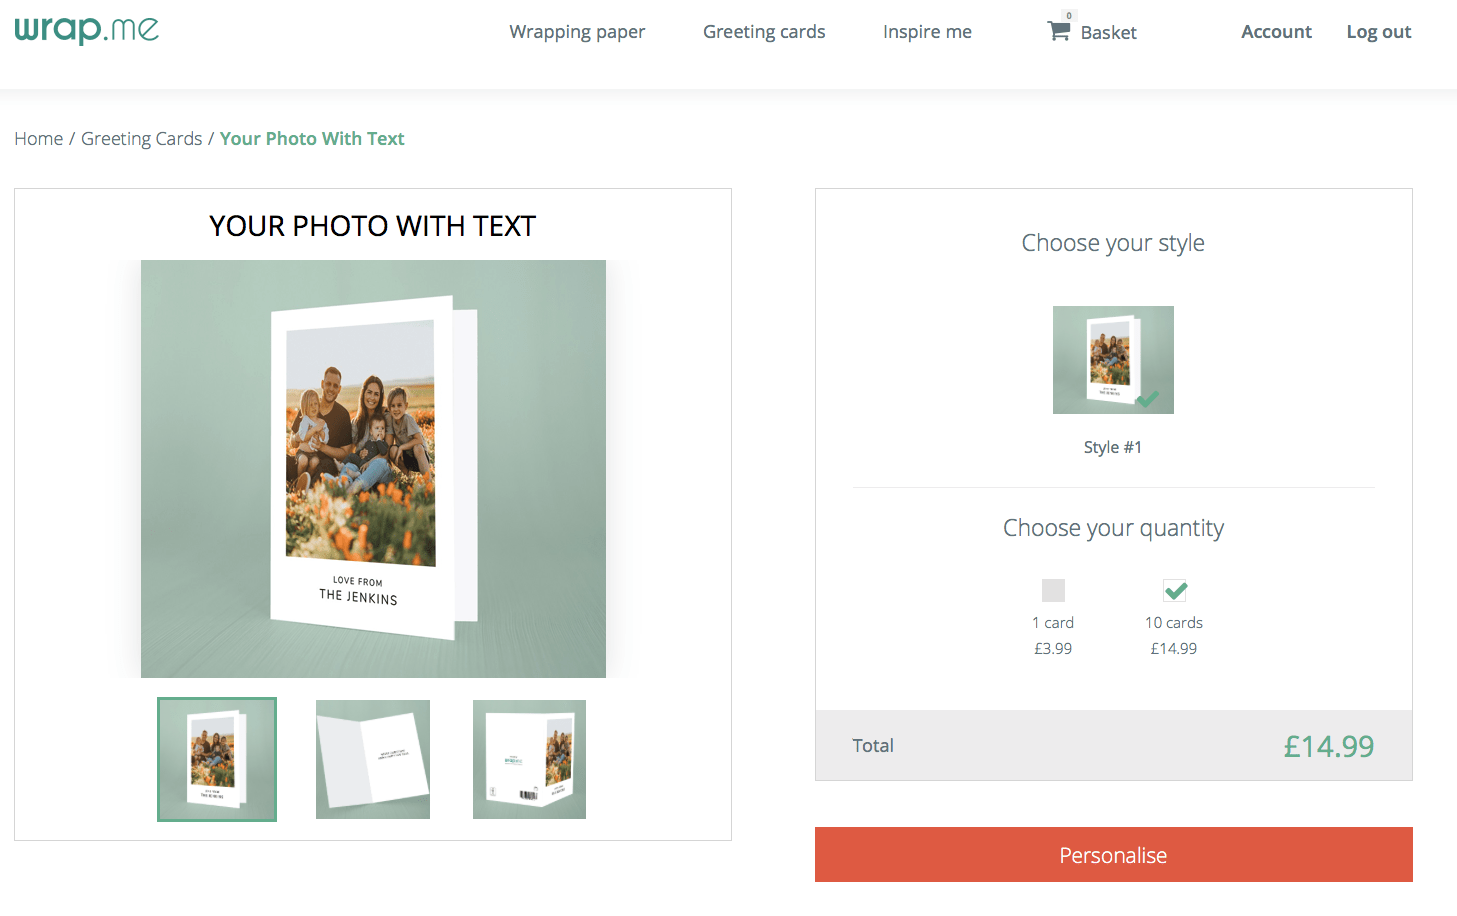Go to Home breadcrumb
This screenshot has height=916, width=1457.
(39, 139)
